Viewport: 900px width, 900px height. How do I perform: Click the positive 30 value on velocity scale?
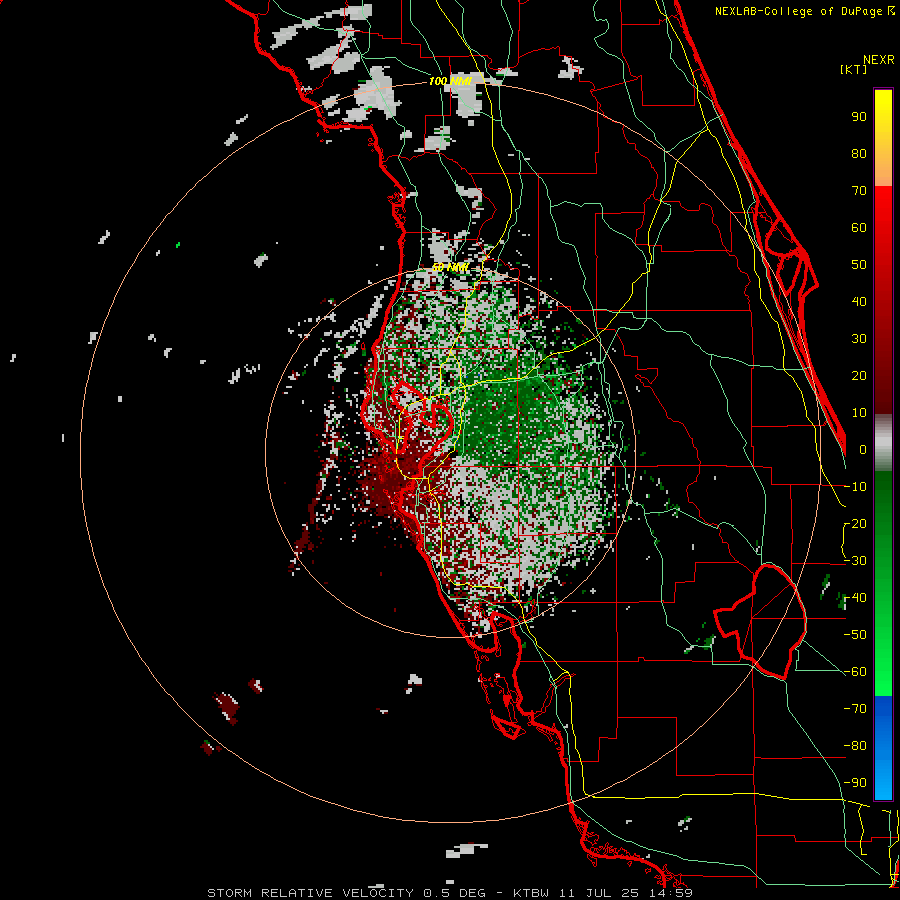pyautogui.click(x=859, y=339)
